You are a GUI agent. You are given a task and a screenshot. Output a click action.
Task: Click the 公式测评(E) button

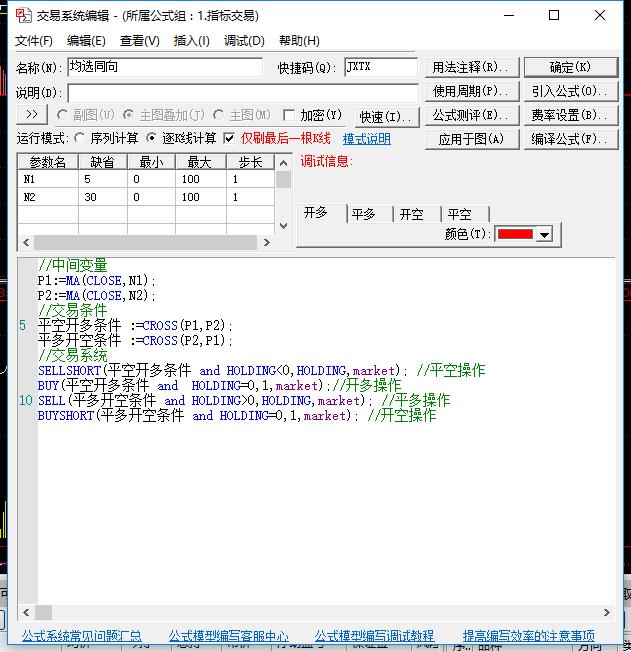coord(472,115)
